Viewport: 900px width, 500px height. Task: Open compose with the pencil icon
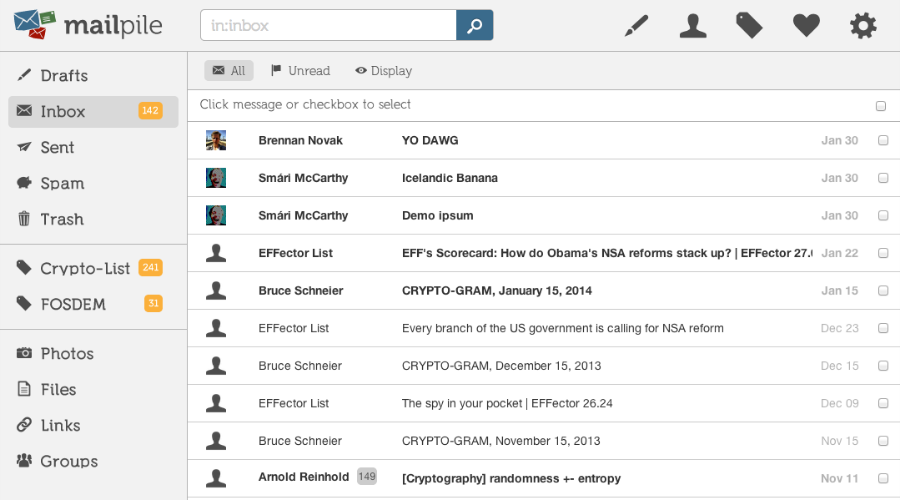[x=637, y=25]
